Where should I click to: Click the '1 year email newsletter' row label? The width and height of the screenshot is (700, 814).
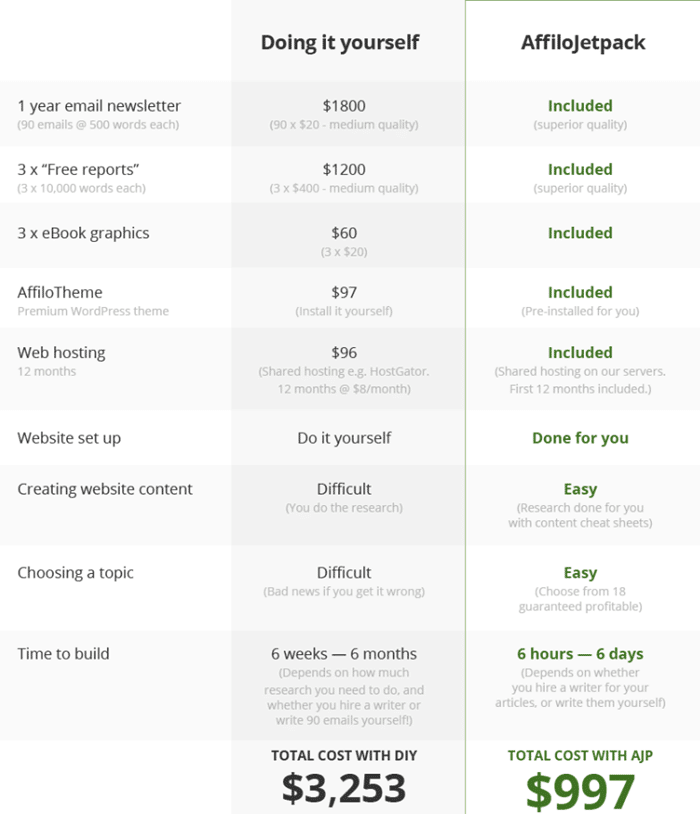point(99,106)
